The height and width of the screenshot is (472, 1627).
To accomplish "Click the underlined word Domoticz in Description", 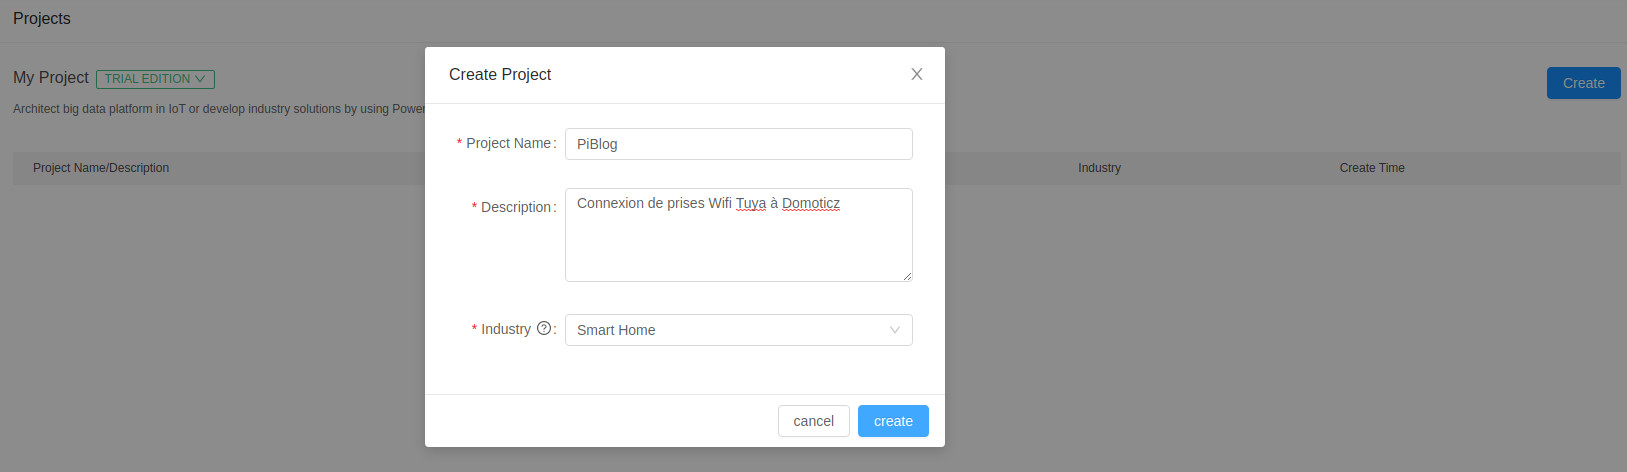I will [x=811, y=203].
